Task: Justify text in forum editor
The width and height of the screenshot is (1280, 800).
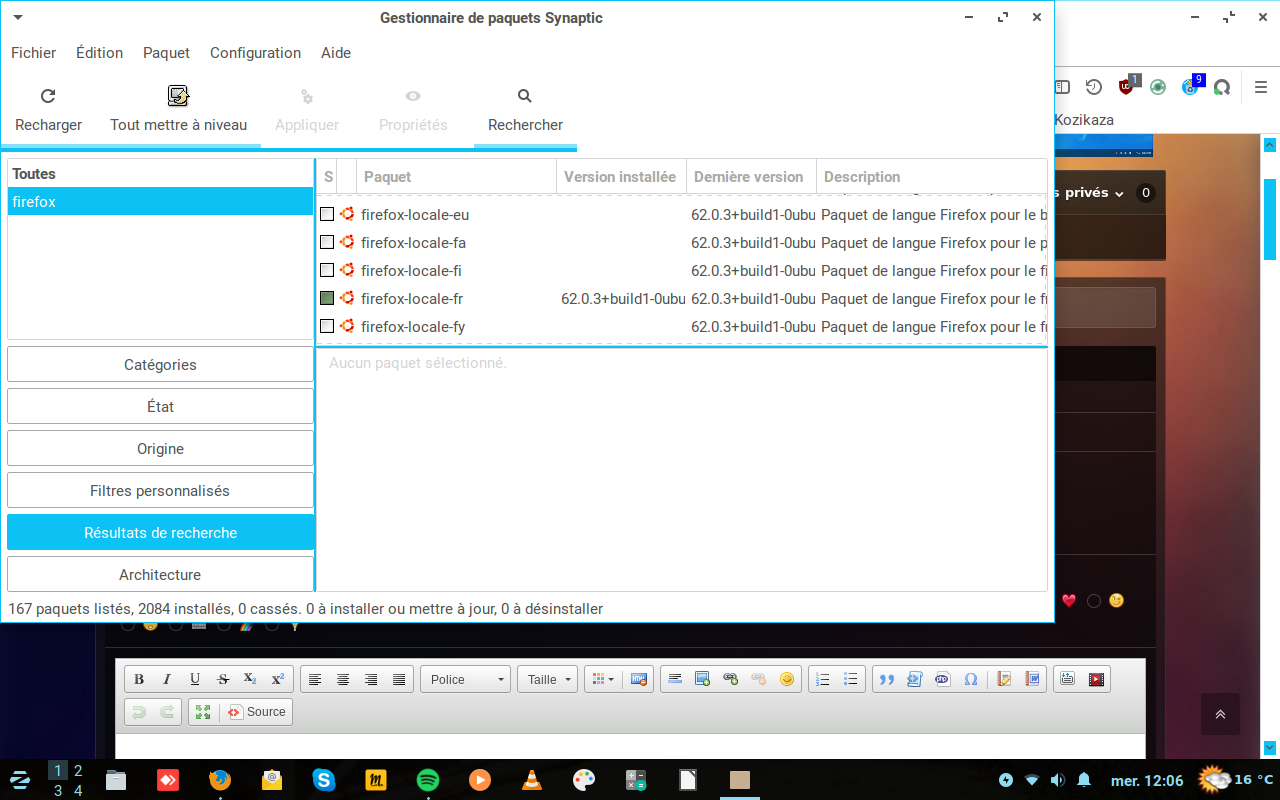Action: (x=399, y=680)
